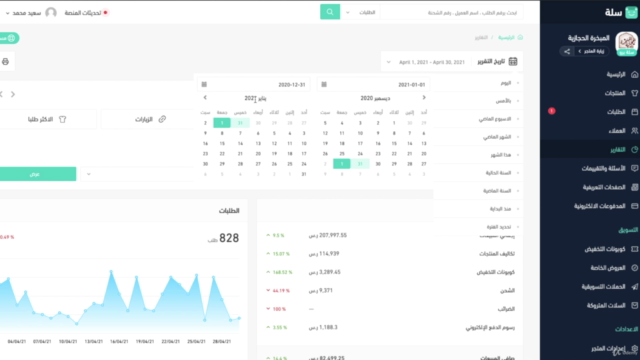Viewport: 640px width, 360px height.
Task: Click the green globe language button
Action: point(9,38)
